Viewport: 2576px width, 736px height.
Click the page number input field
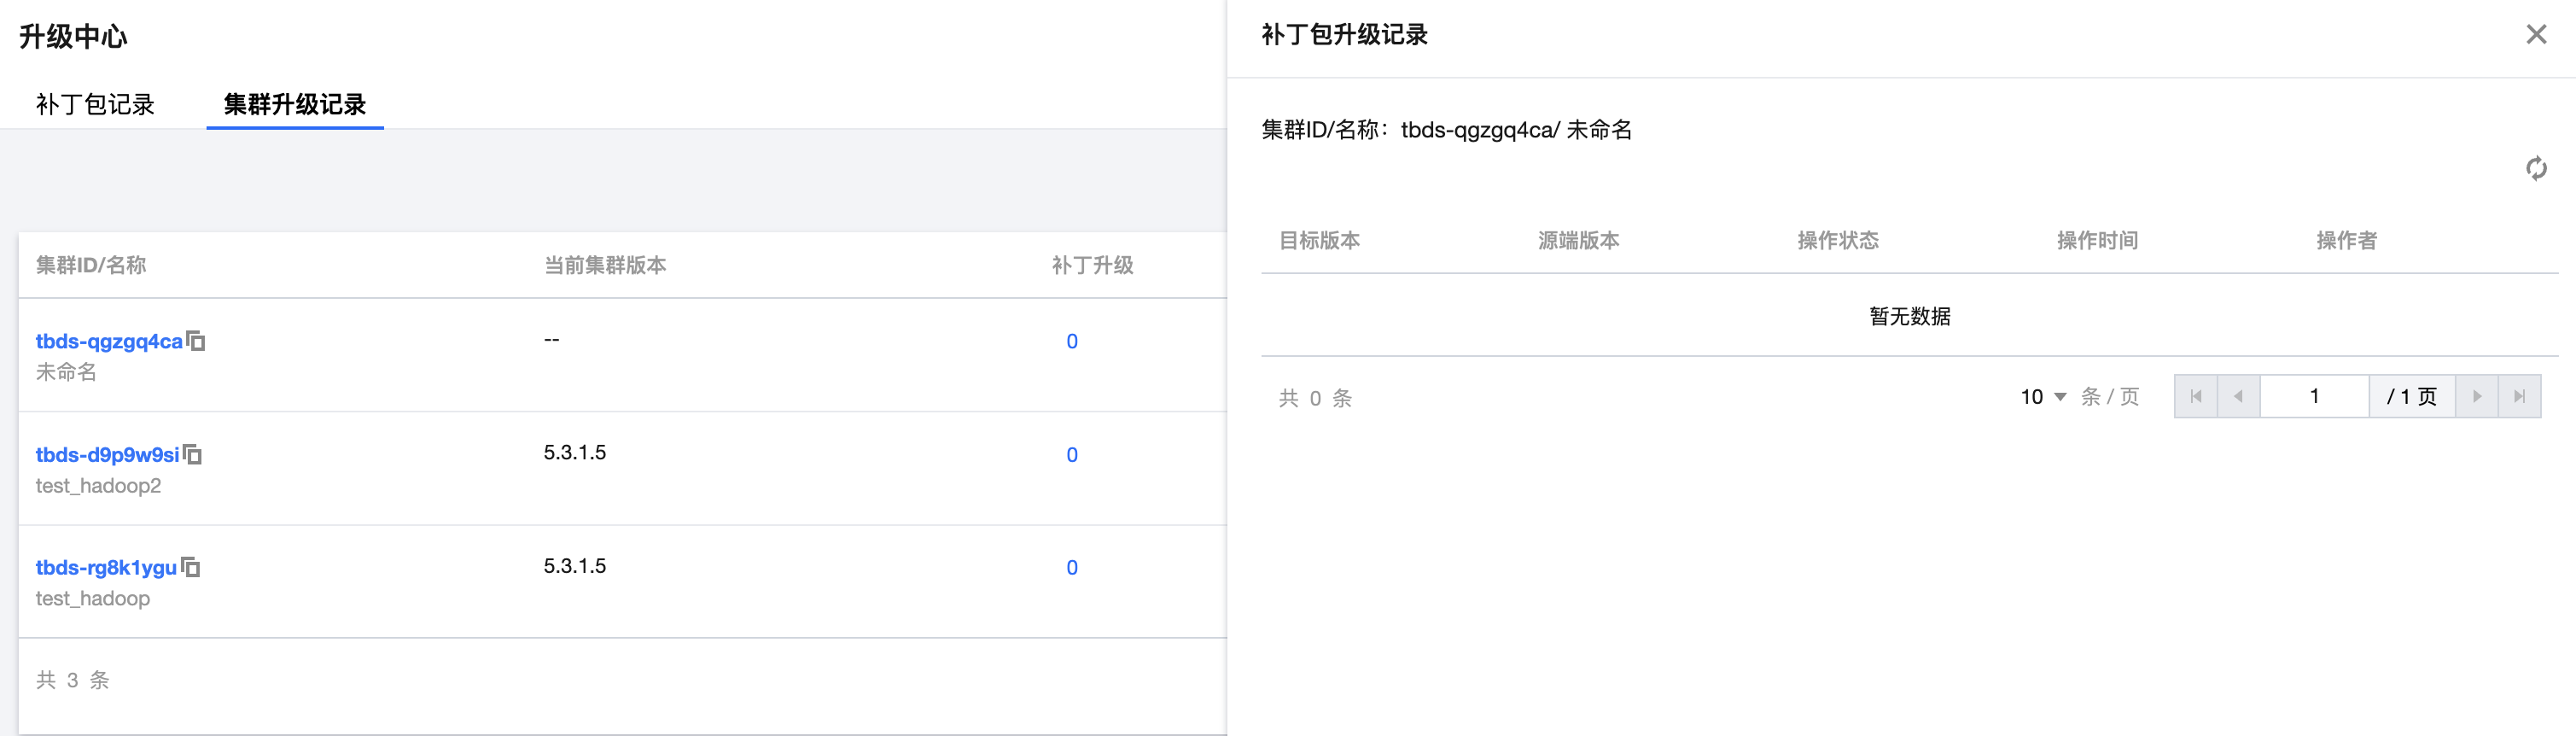(x=2313, y=397)
